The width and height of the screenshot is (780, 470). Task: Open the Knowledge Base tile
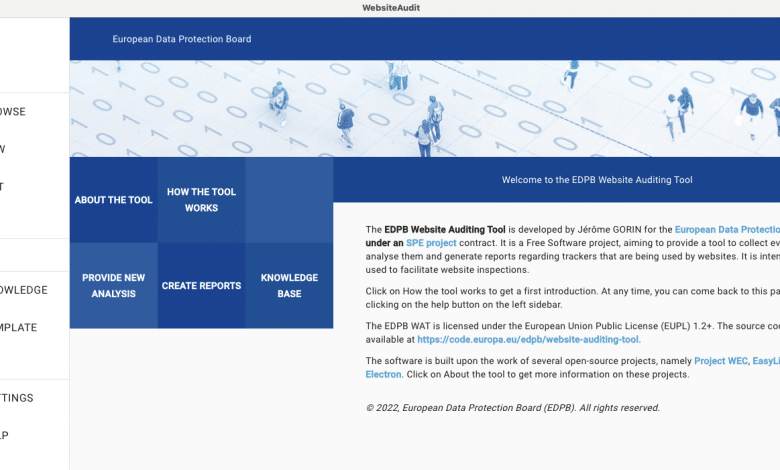pos(289,286)
